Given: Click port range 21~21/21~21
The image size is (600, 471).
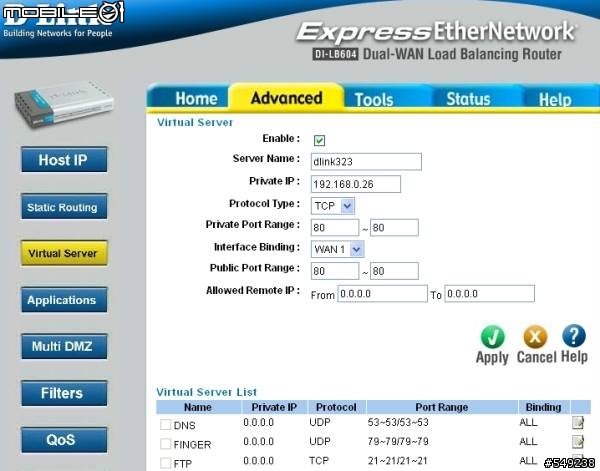Looking at the screenshot, I should click(x=398, y=461).
